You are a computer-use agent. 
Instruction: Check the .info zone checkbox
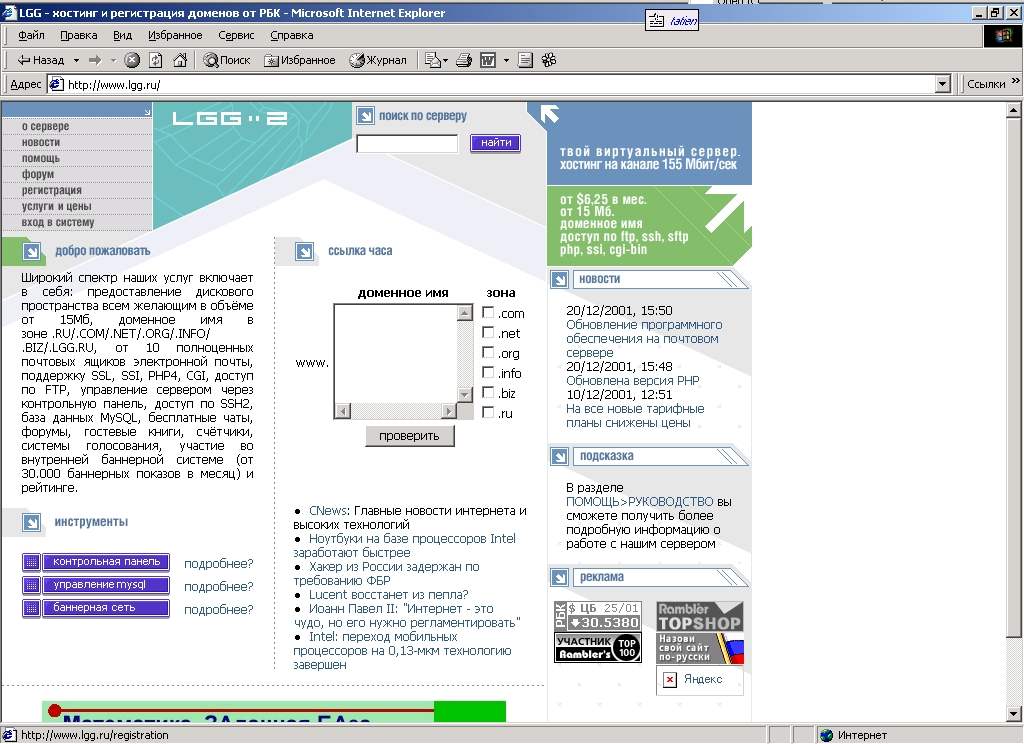[488, 372]
